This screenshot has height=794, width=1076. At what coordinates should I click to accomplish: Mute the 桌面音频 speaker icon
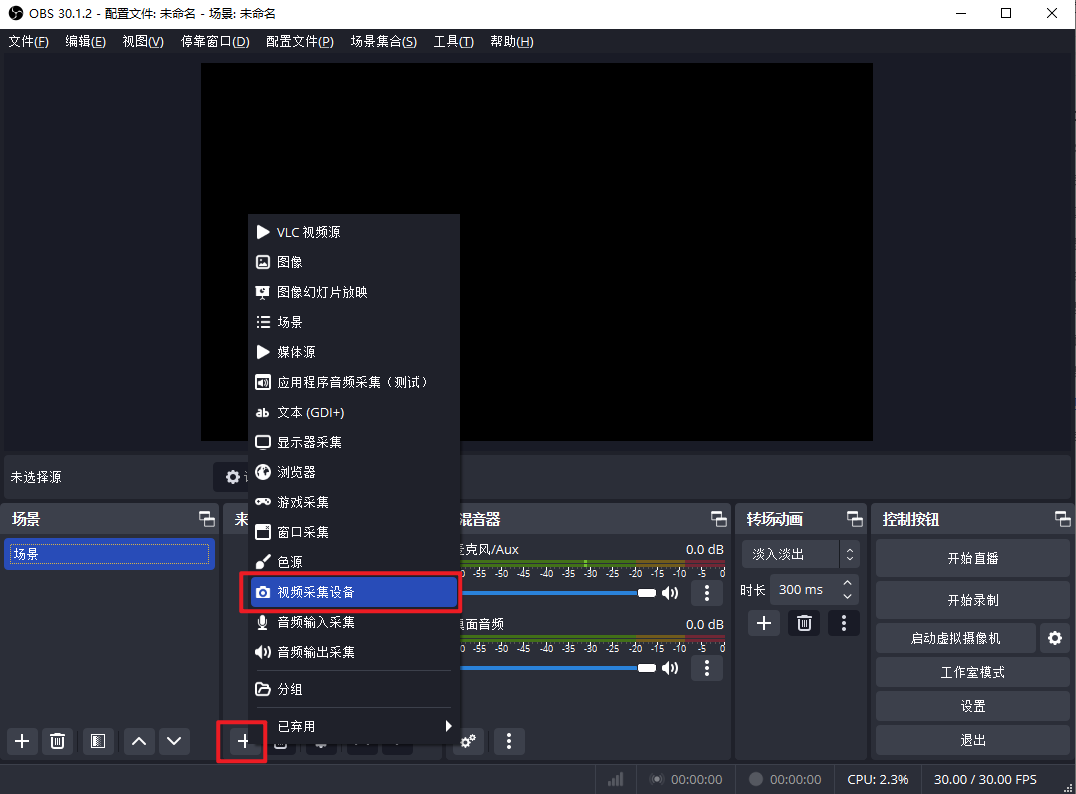pos(670,668)
